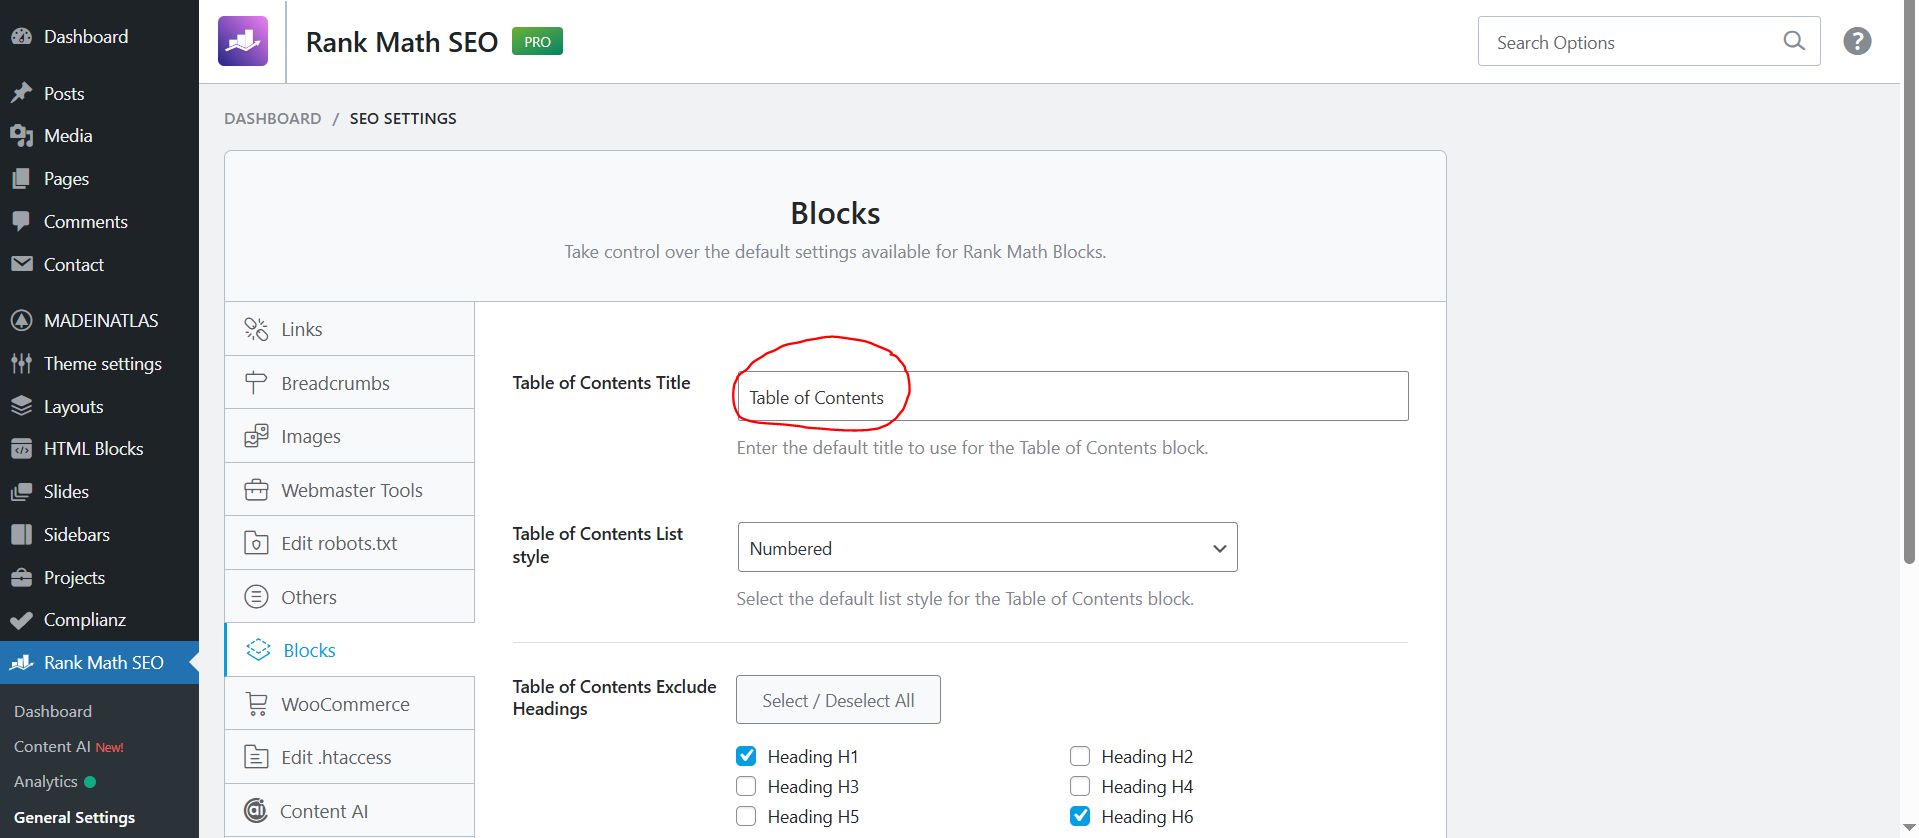
Task: Select the Blocks tab
Action: [x=349, y=650]
